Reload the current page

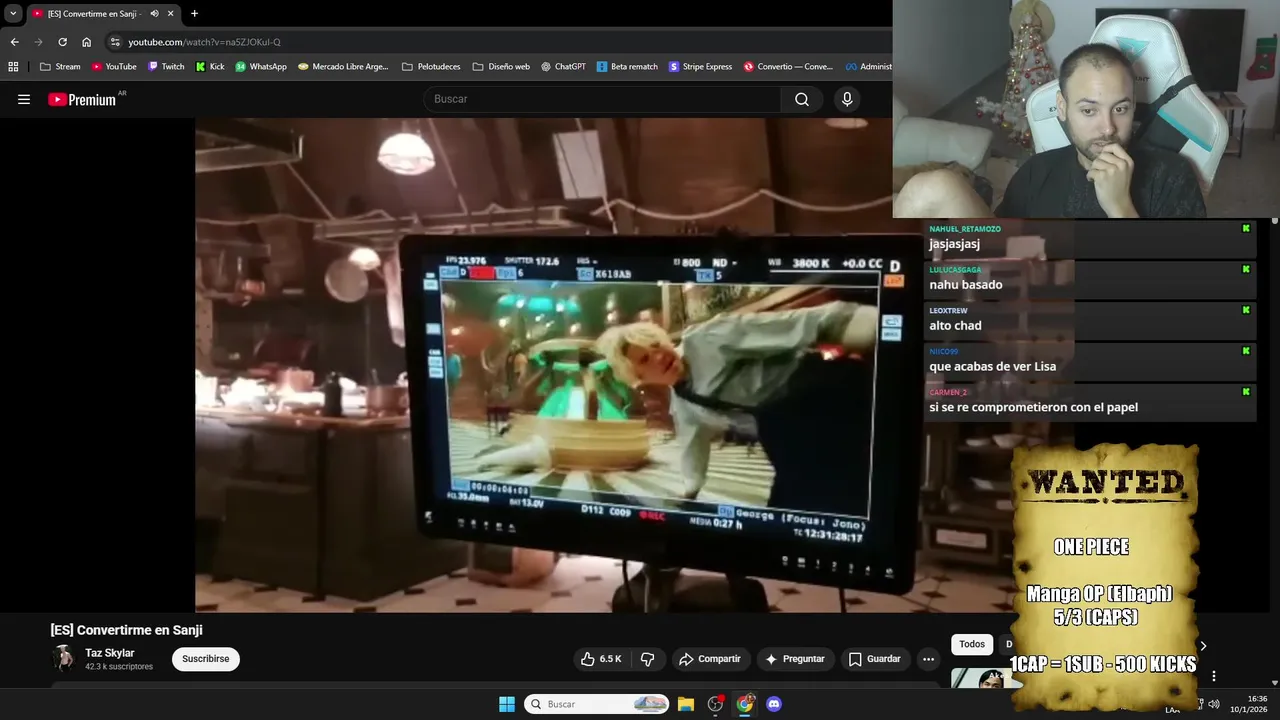[x=62, y=42]
